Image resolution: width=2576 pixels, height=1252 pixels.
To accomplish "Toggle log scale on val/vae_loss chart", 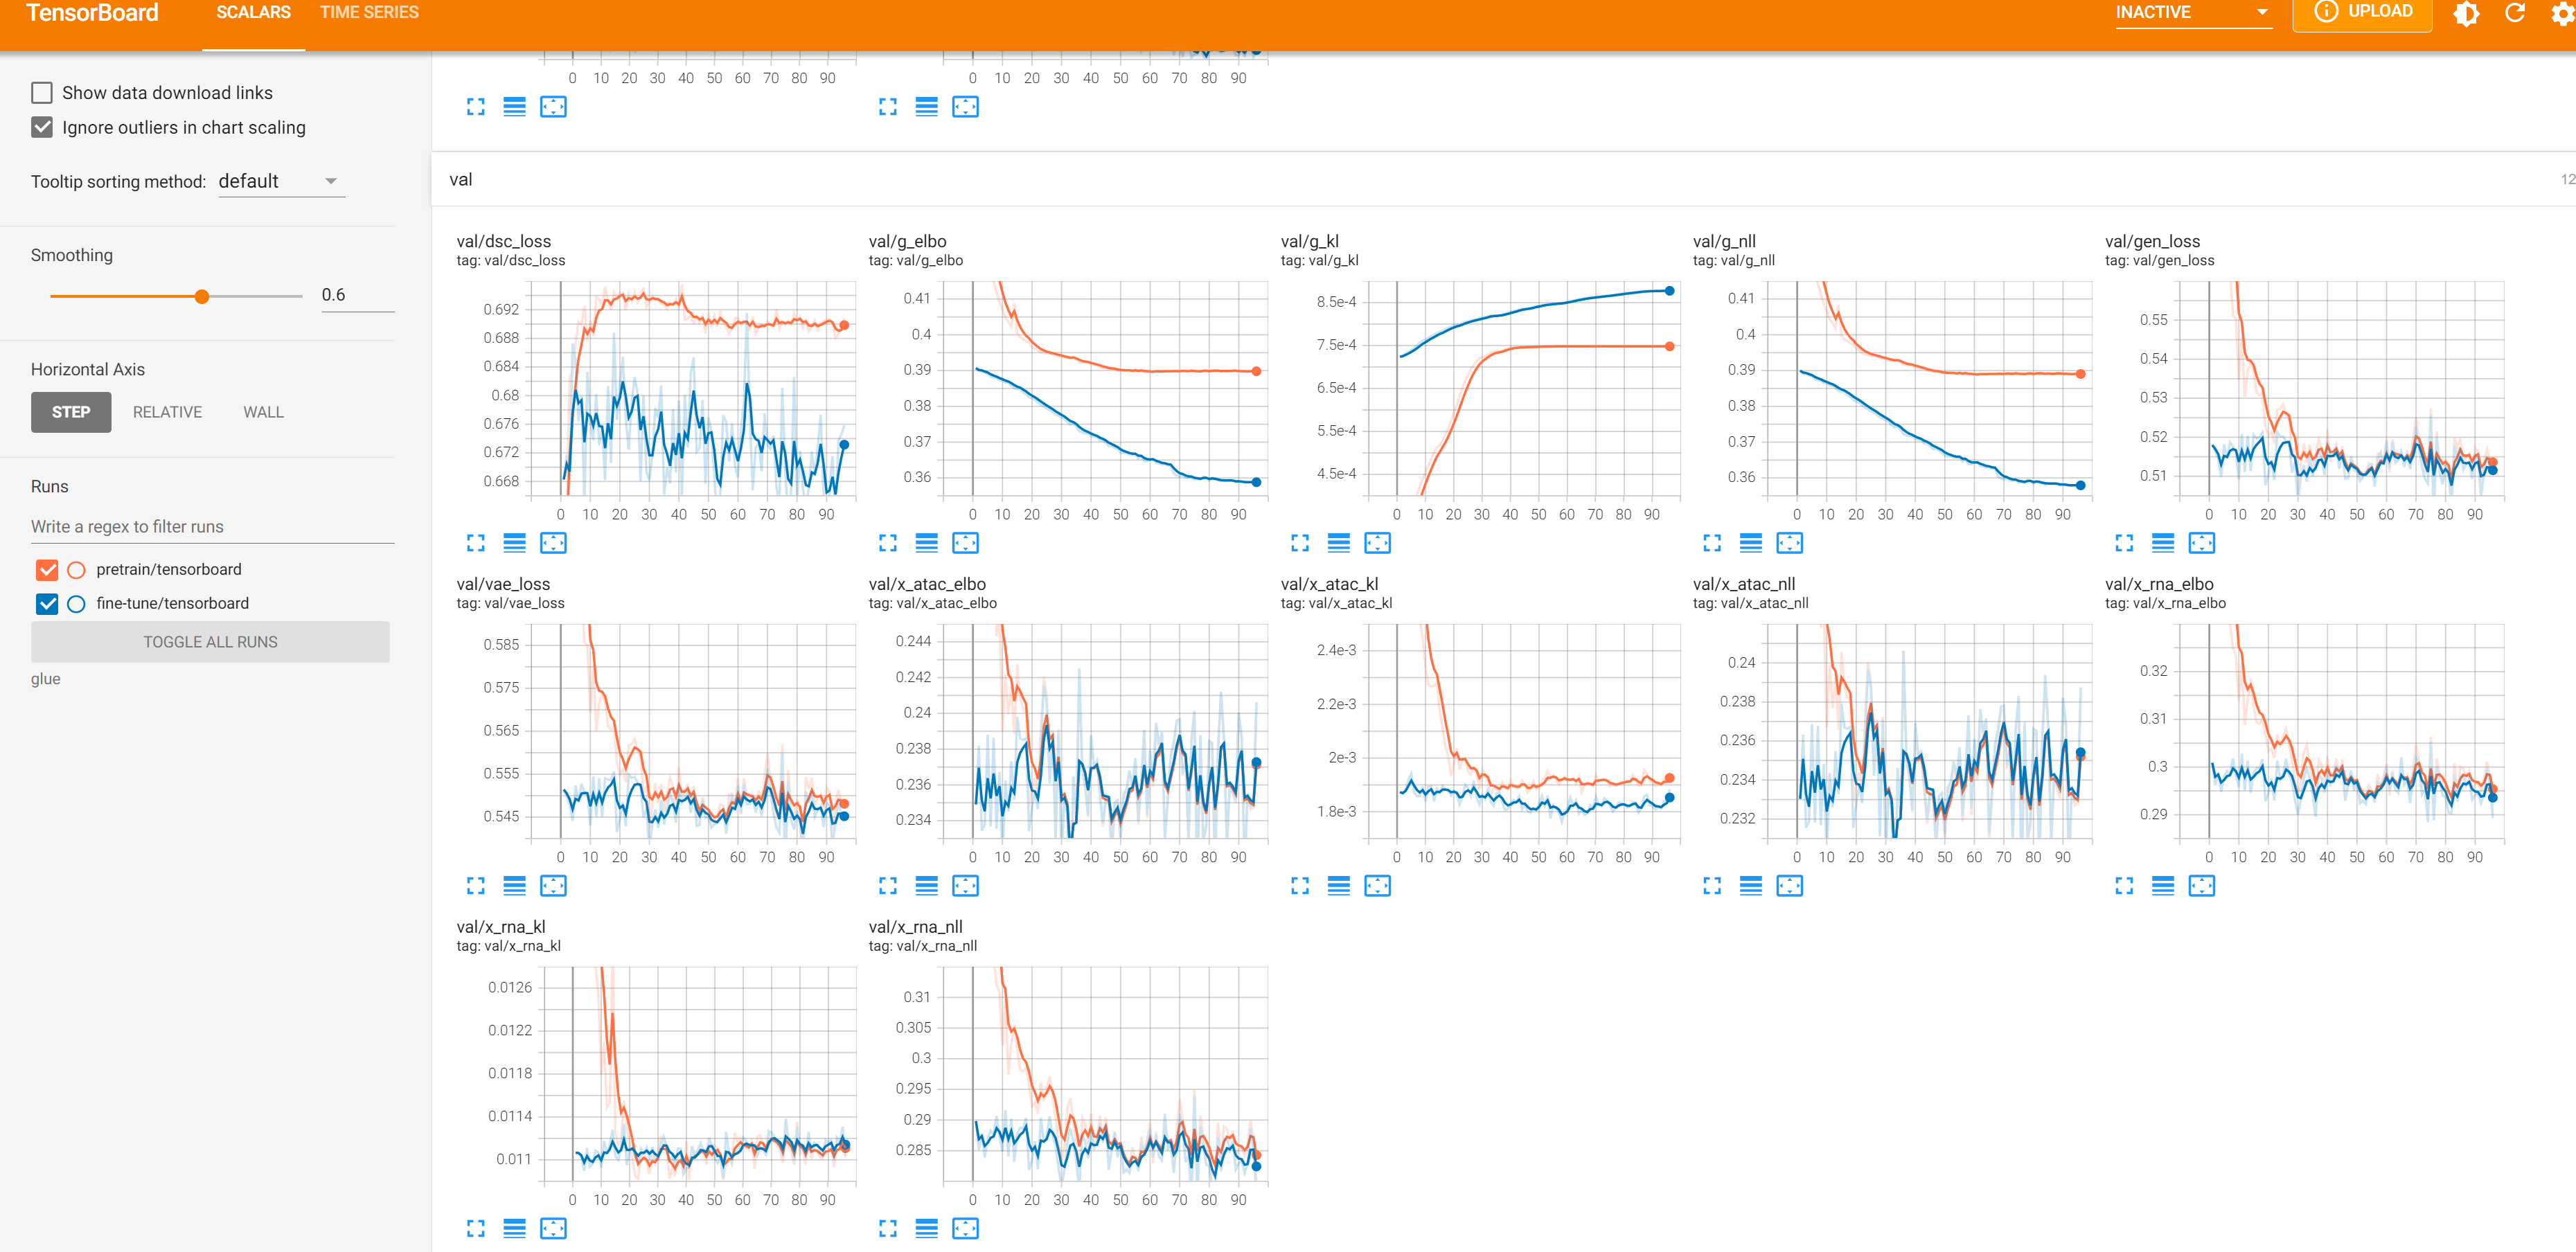I will click(x=514, y=886).
